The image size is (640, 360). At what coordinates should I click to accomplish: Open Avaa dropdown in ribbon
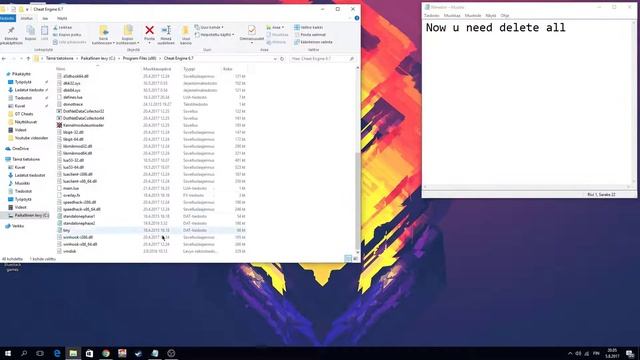275,27
